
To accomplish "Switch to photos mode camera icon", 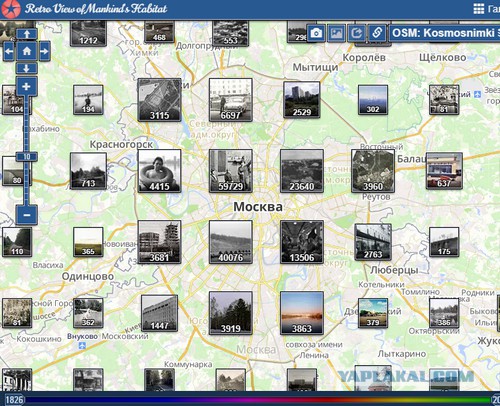I will tap(316, 33).
